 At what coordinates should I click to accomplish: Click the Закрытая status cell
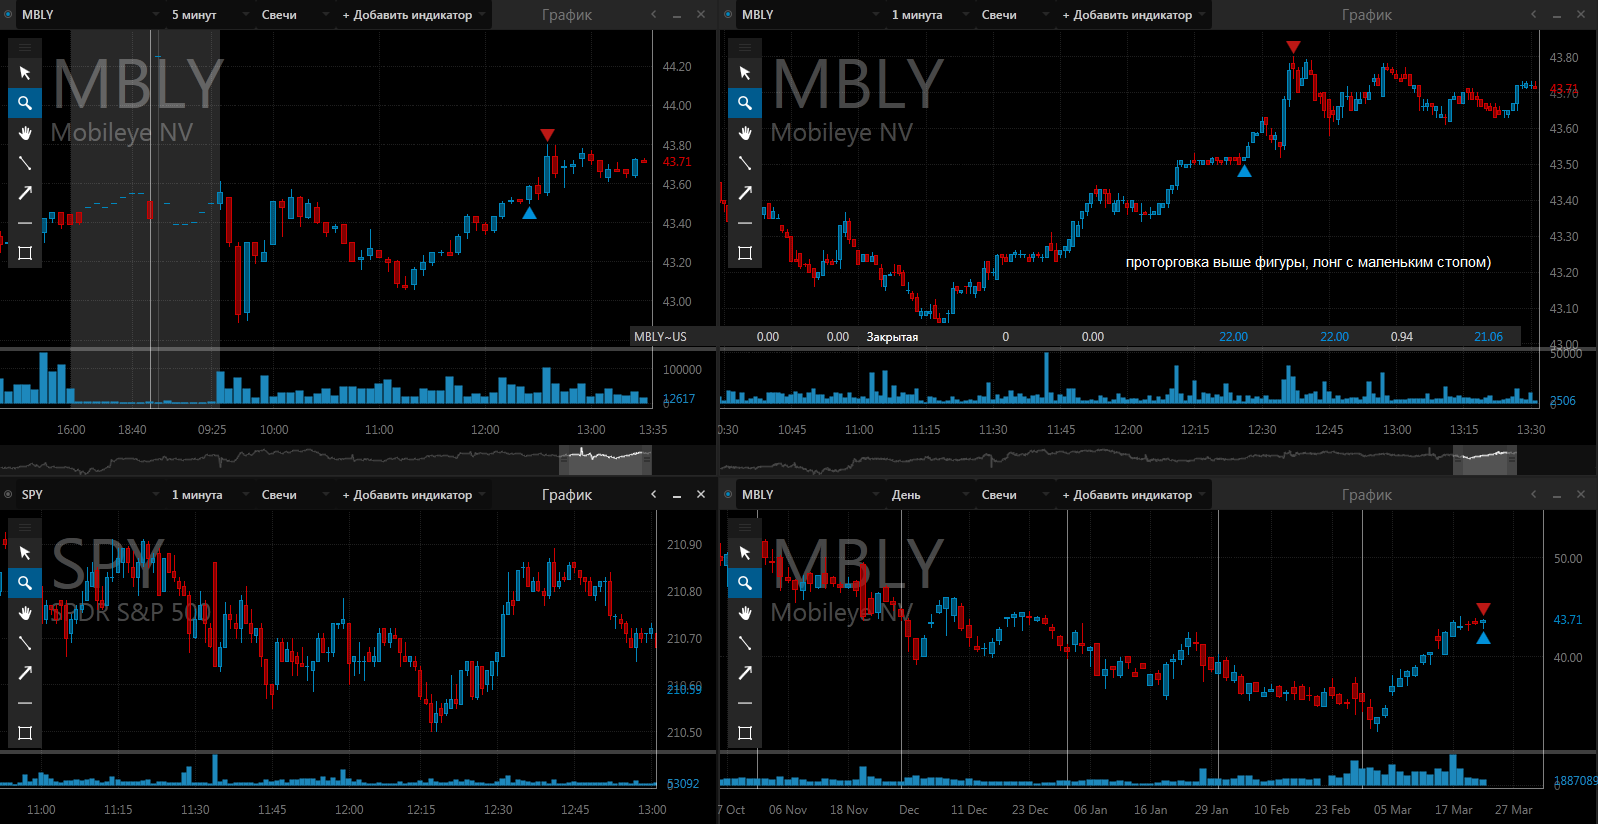coord(892,337)
